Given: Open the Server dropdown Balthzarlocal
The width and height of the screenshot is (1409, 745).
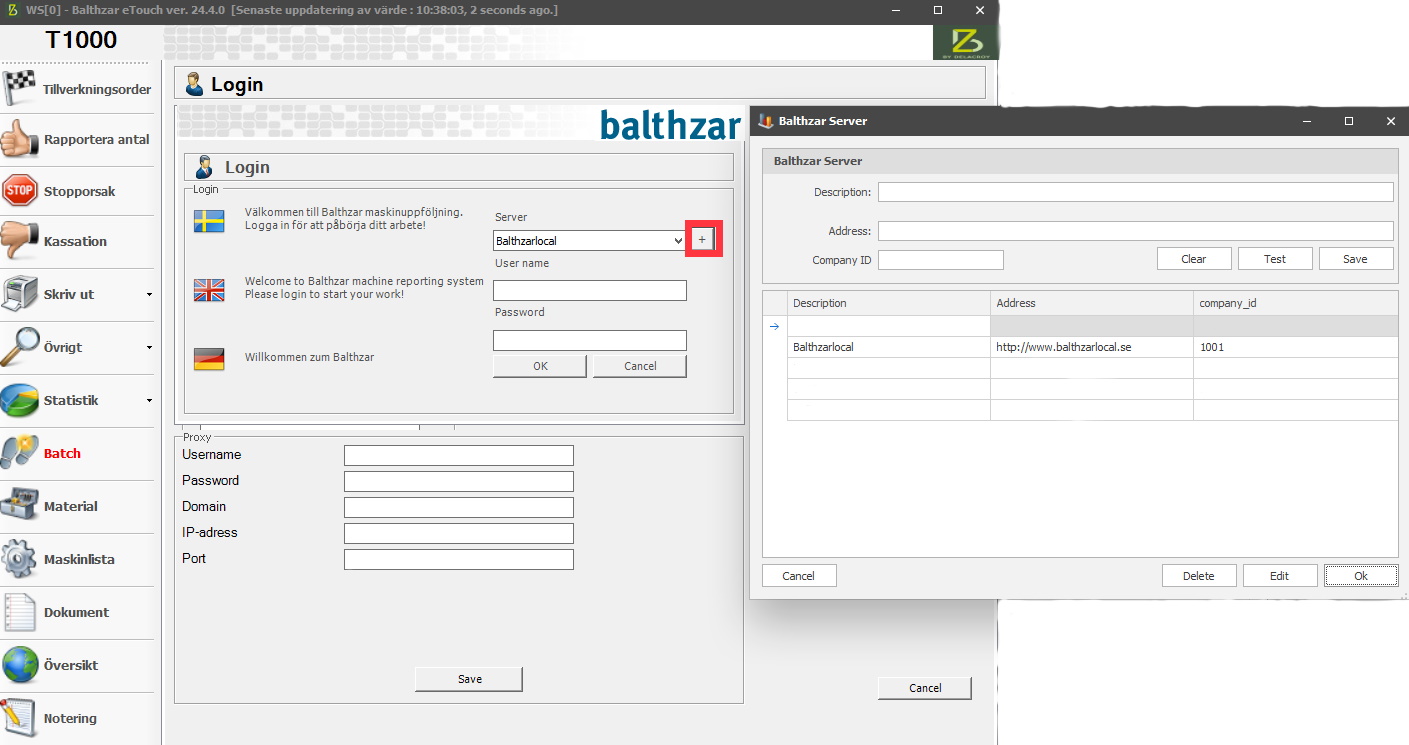Looking at the screenshot, I should point(589,240).
